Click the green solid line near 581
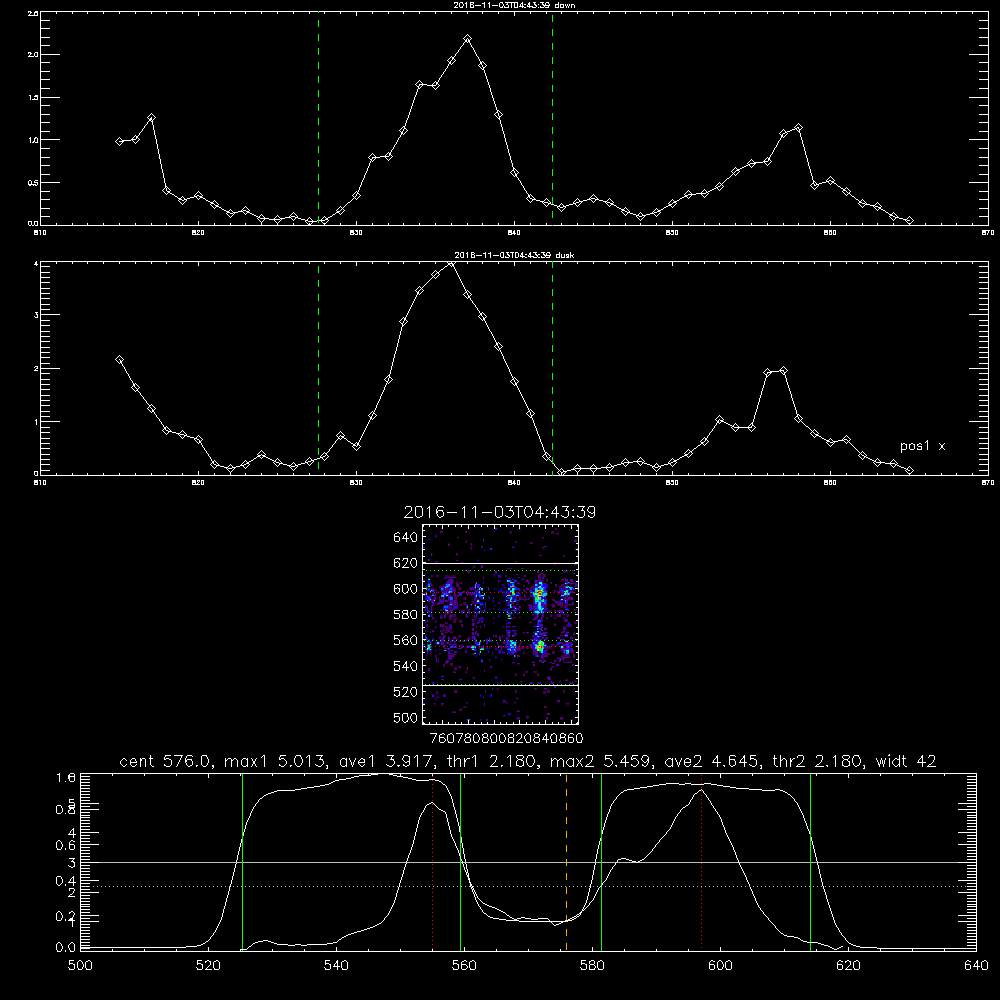The width and height of the screenshot is (1000, 1000). click(601, 862)
